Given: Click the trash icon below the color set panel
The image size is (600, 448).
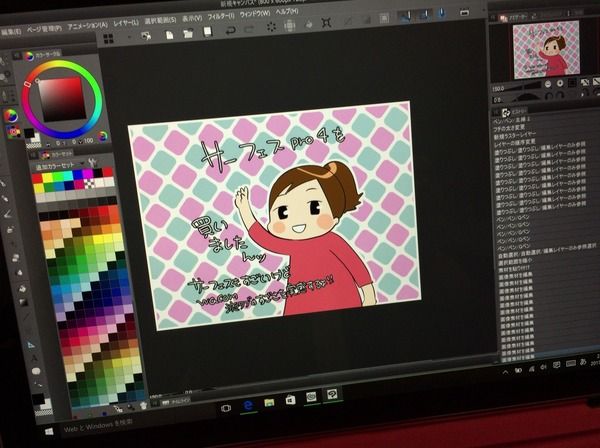Looking at the screenshot, I should [143, 406].
